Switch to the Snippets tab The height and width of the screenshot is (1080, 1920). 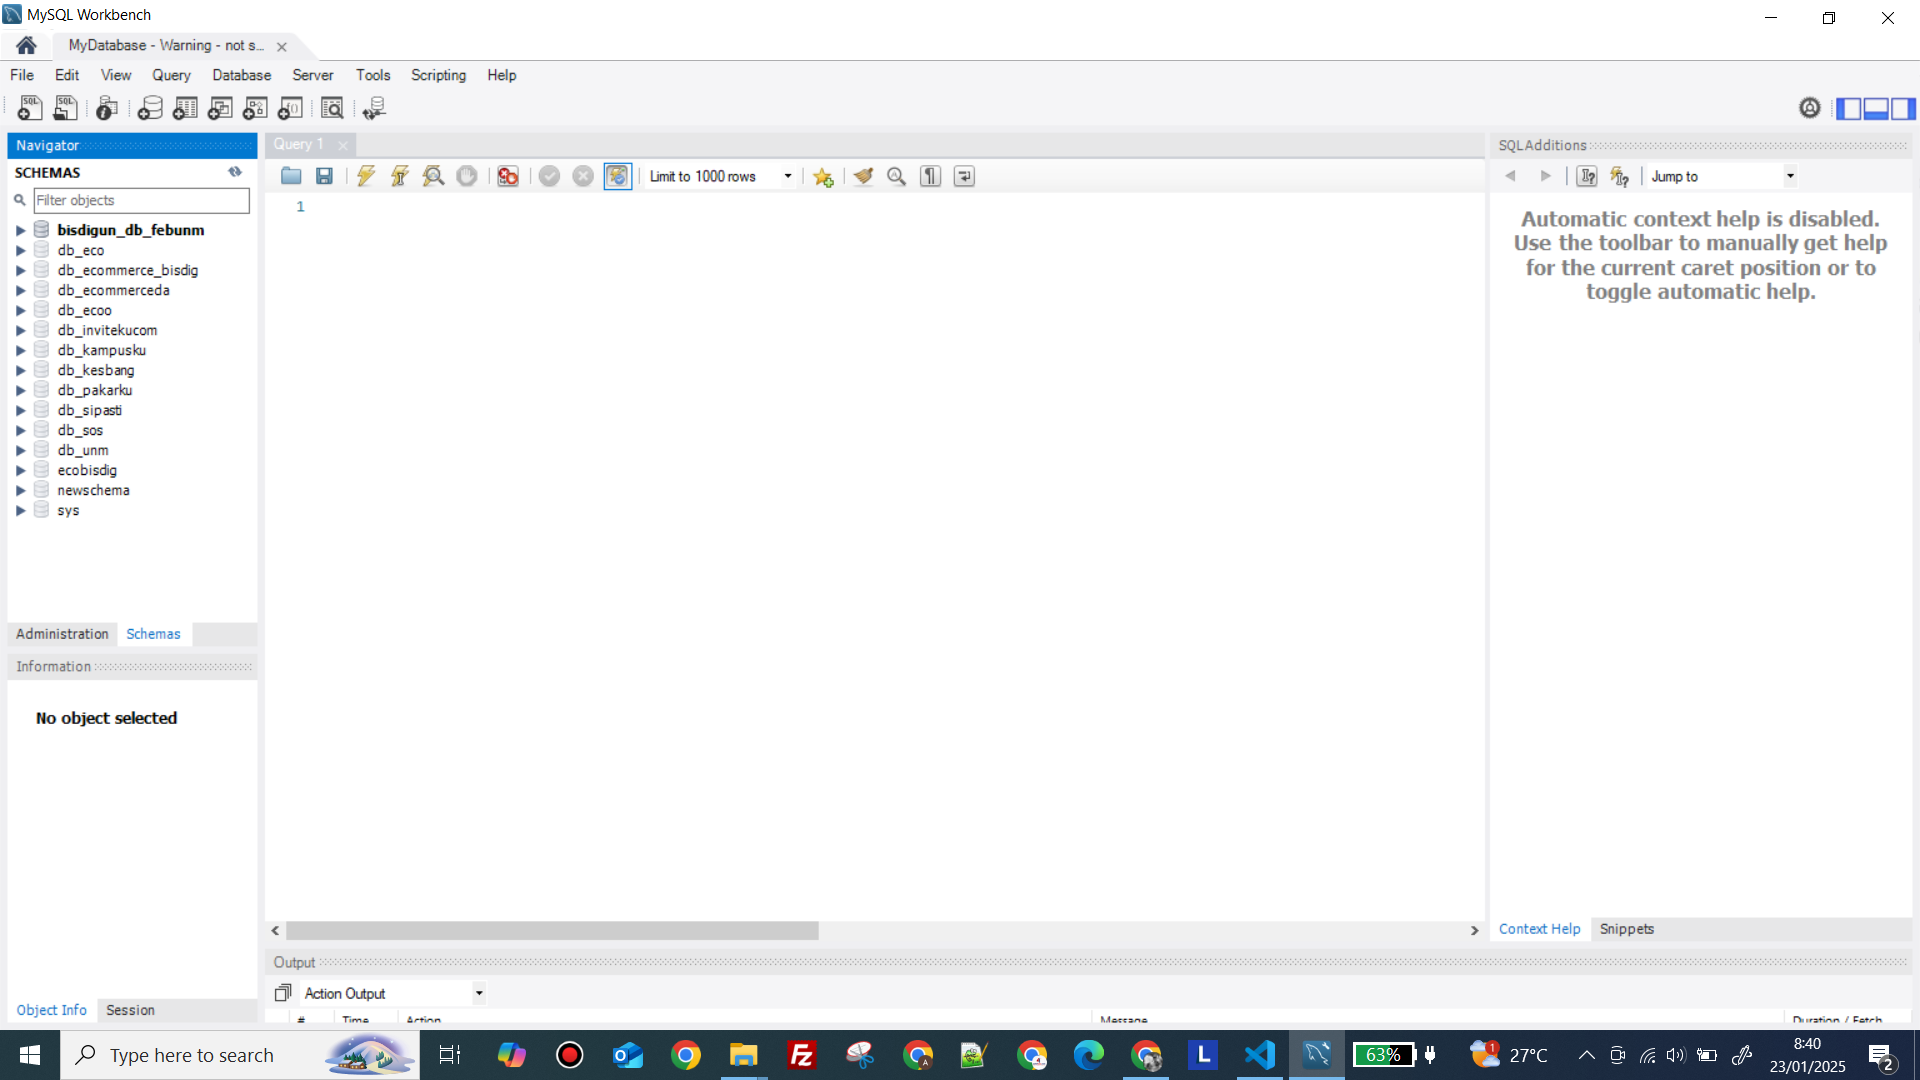(1626, 929)
